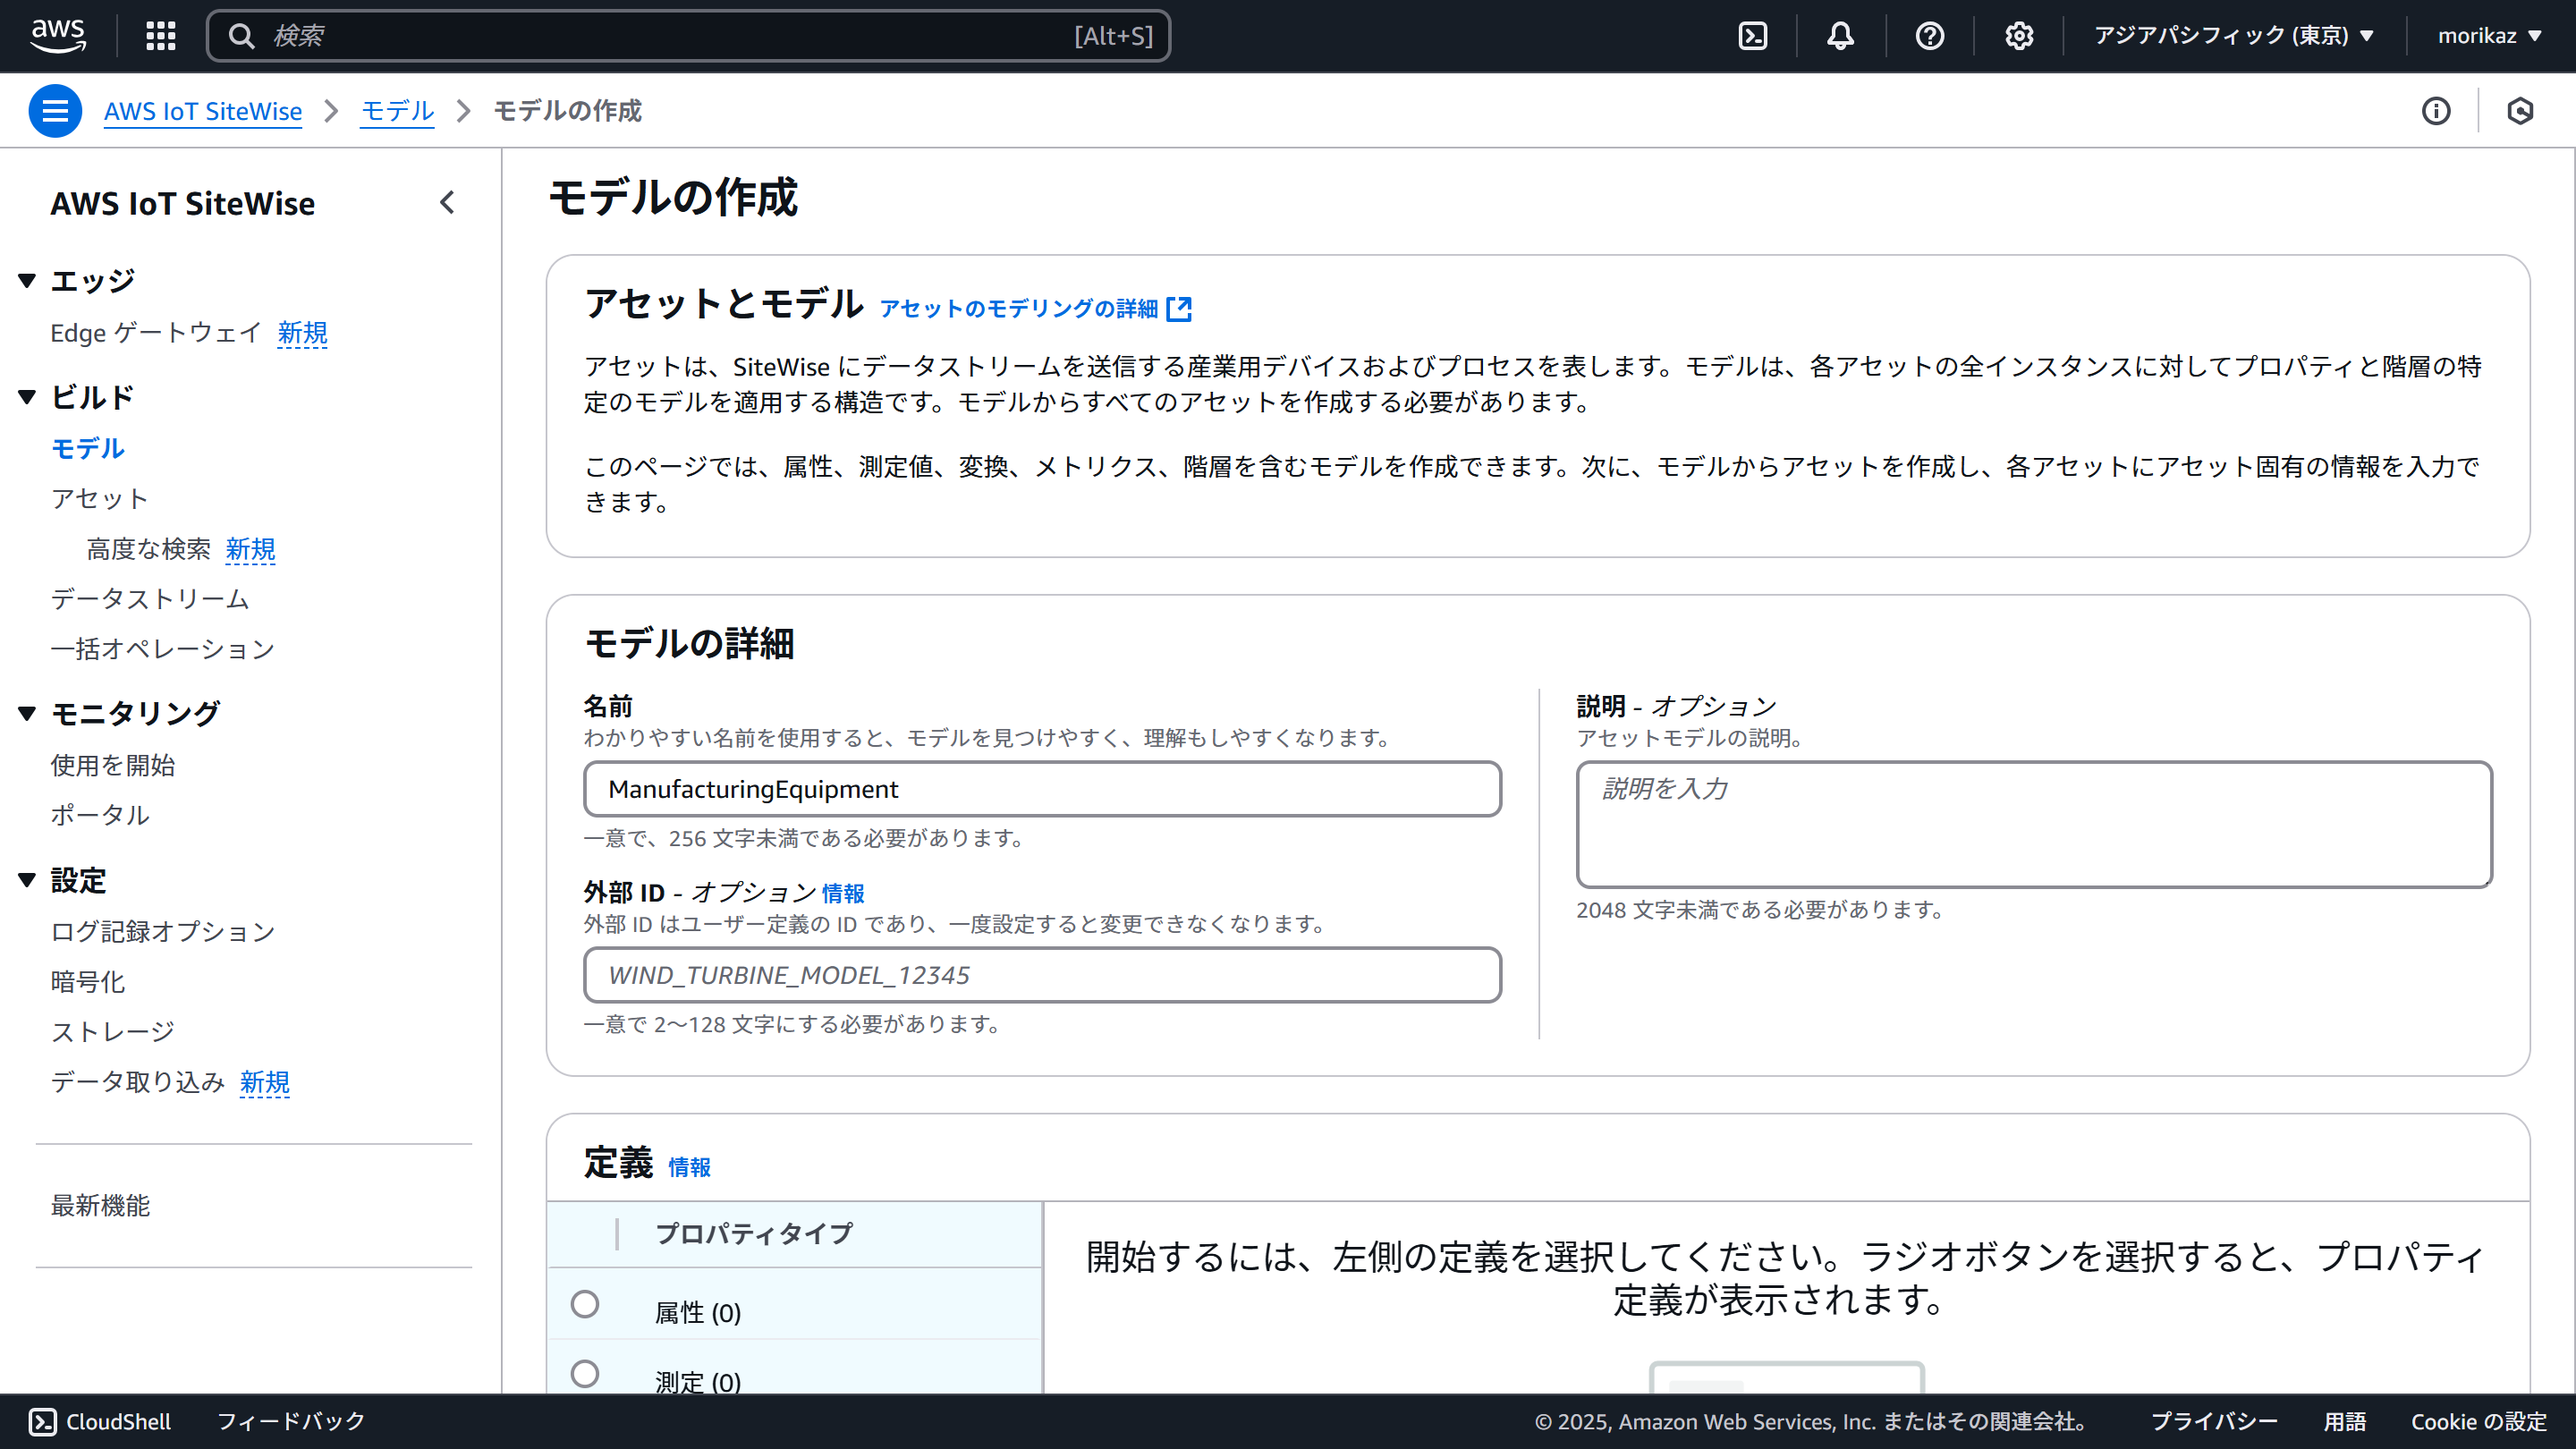The height and width of the screenshot is (1449, 2576).
Task: Open 暗号化 settings in sidebar
Action: [x=88, y=982]
